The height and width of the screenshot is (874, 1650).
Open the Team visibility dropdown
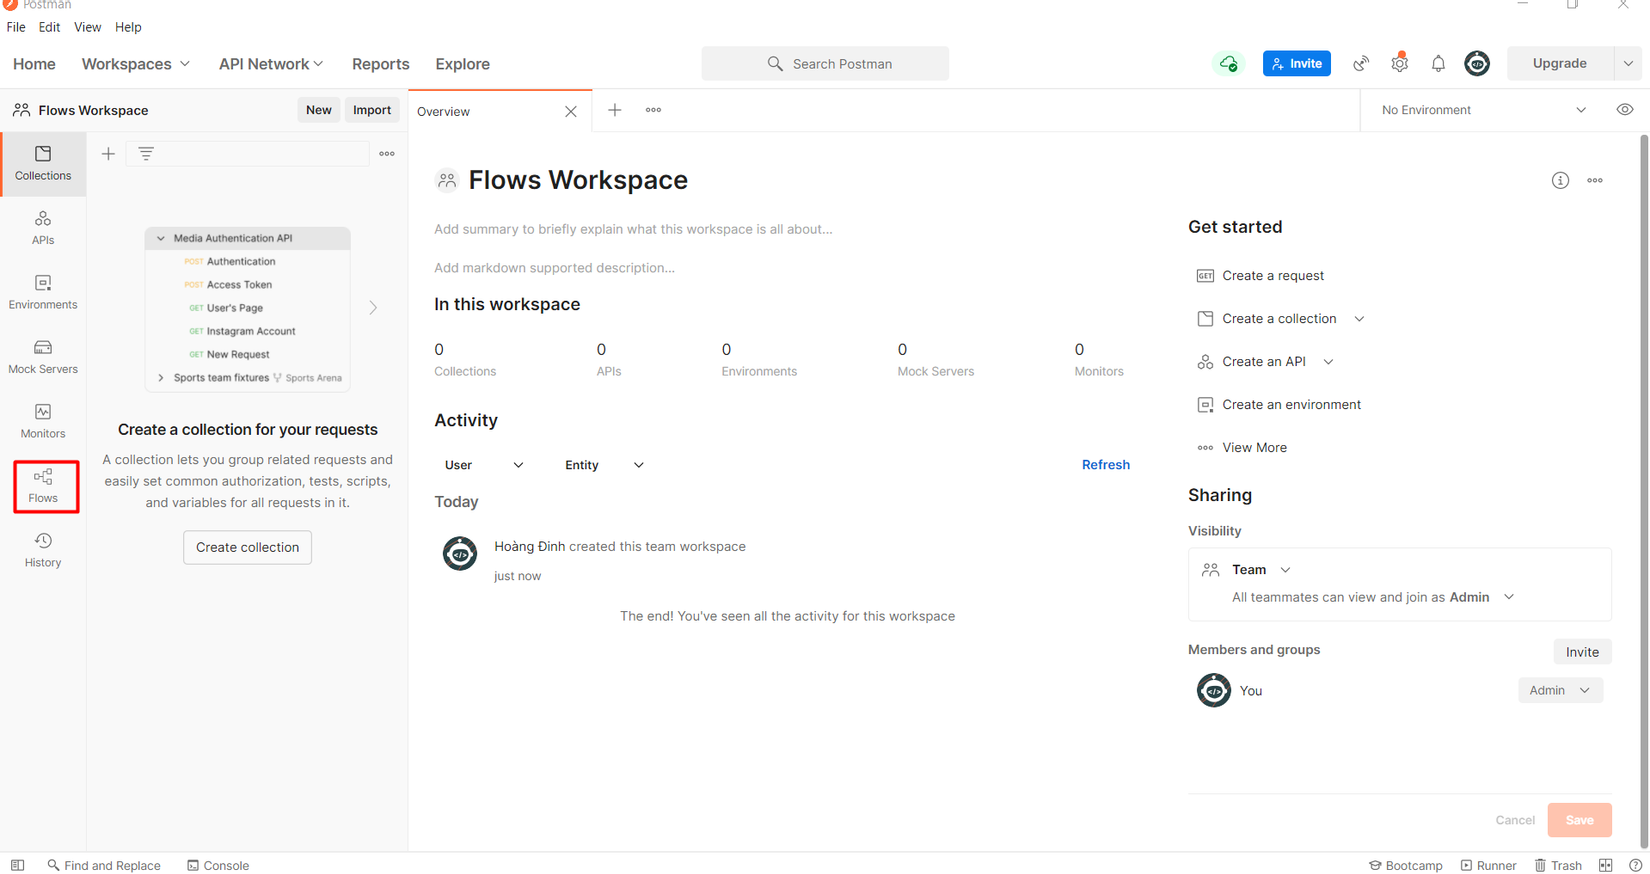pos(1260,569)
